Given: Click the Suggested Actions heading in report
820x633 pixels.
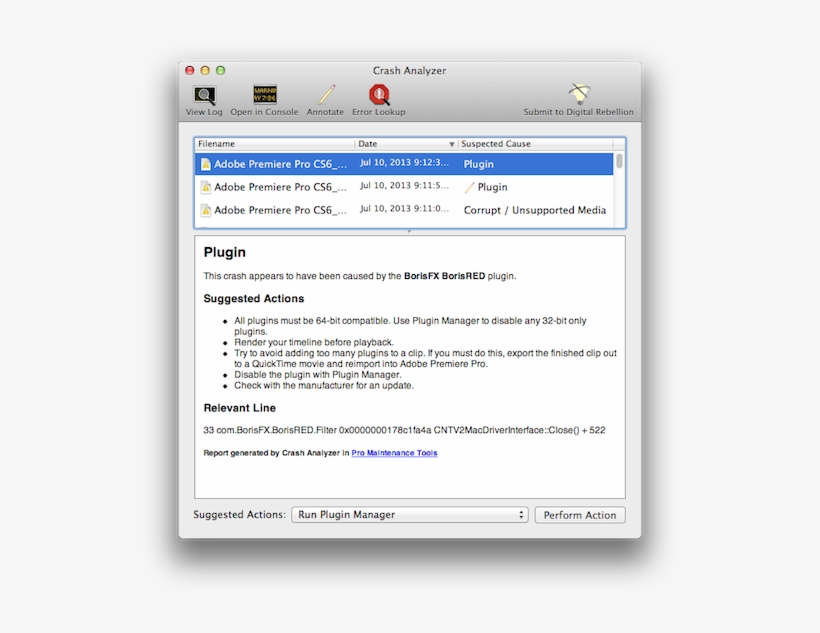Looking at the screenshot, I should tap(254, 299).
